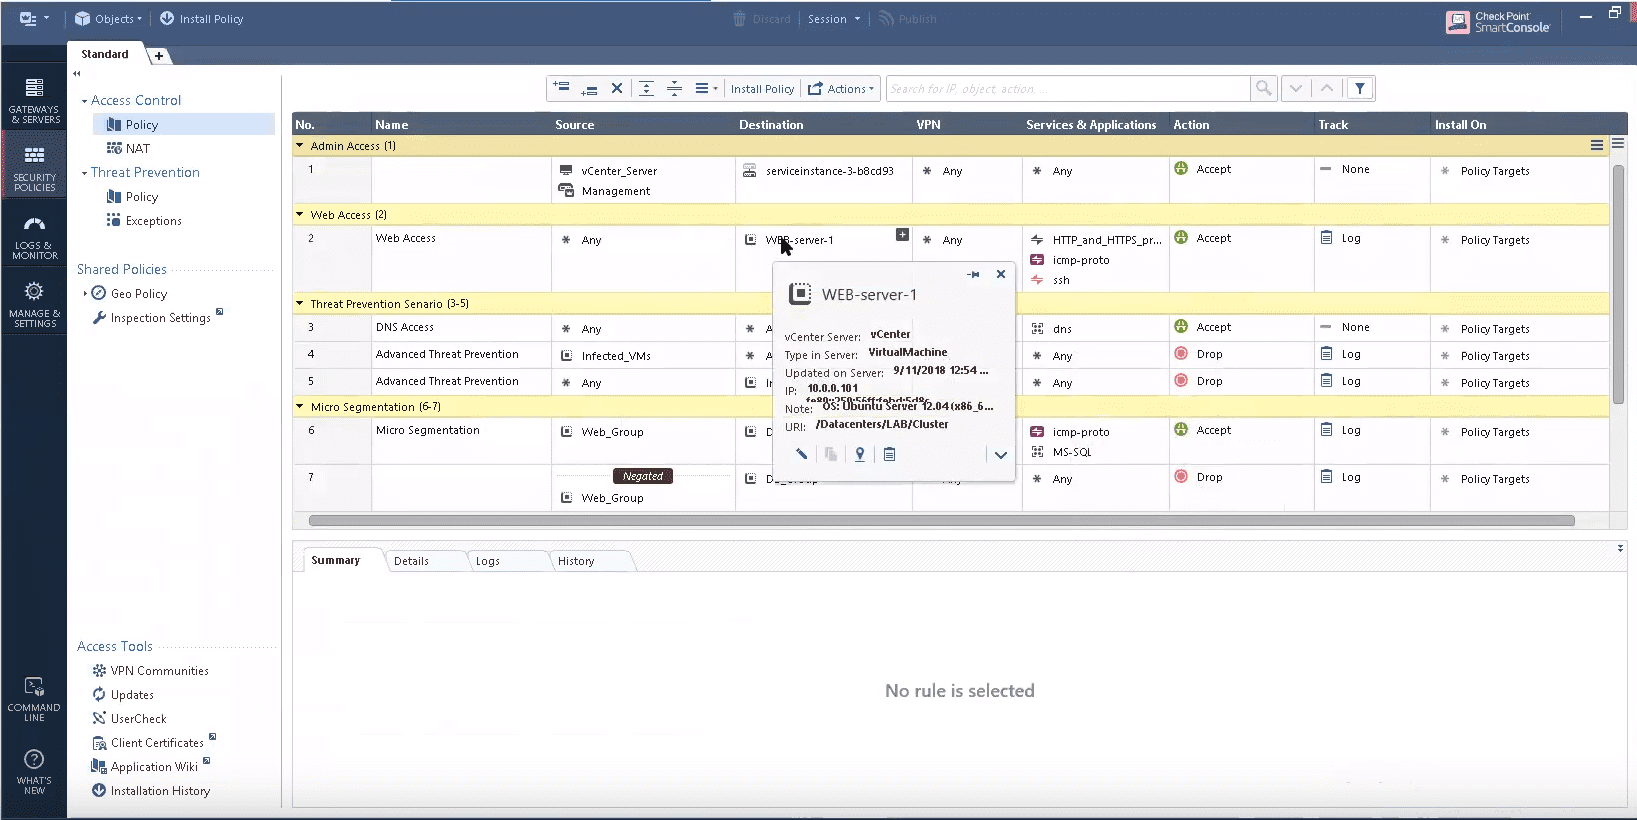Open the Command Line panel
Screen dimensions: 1637x820
coord(34,699)
